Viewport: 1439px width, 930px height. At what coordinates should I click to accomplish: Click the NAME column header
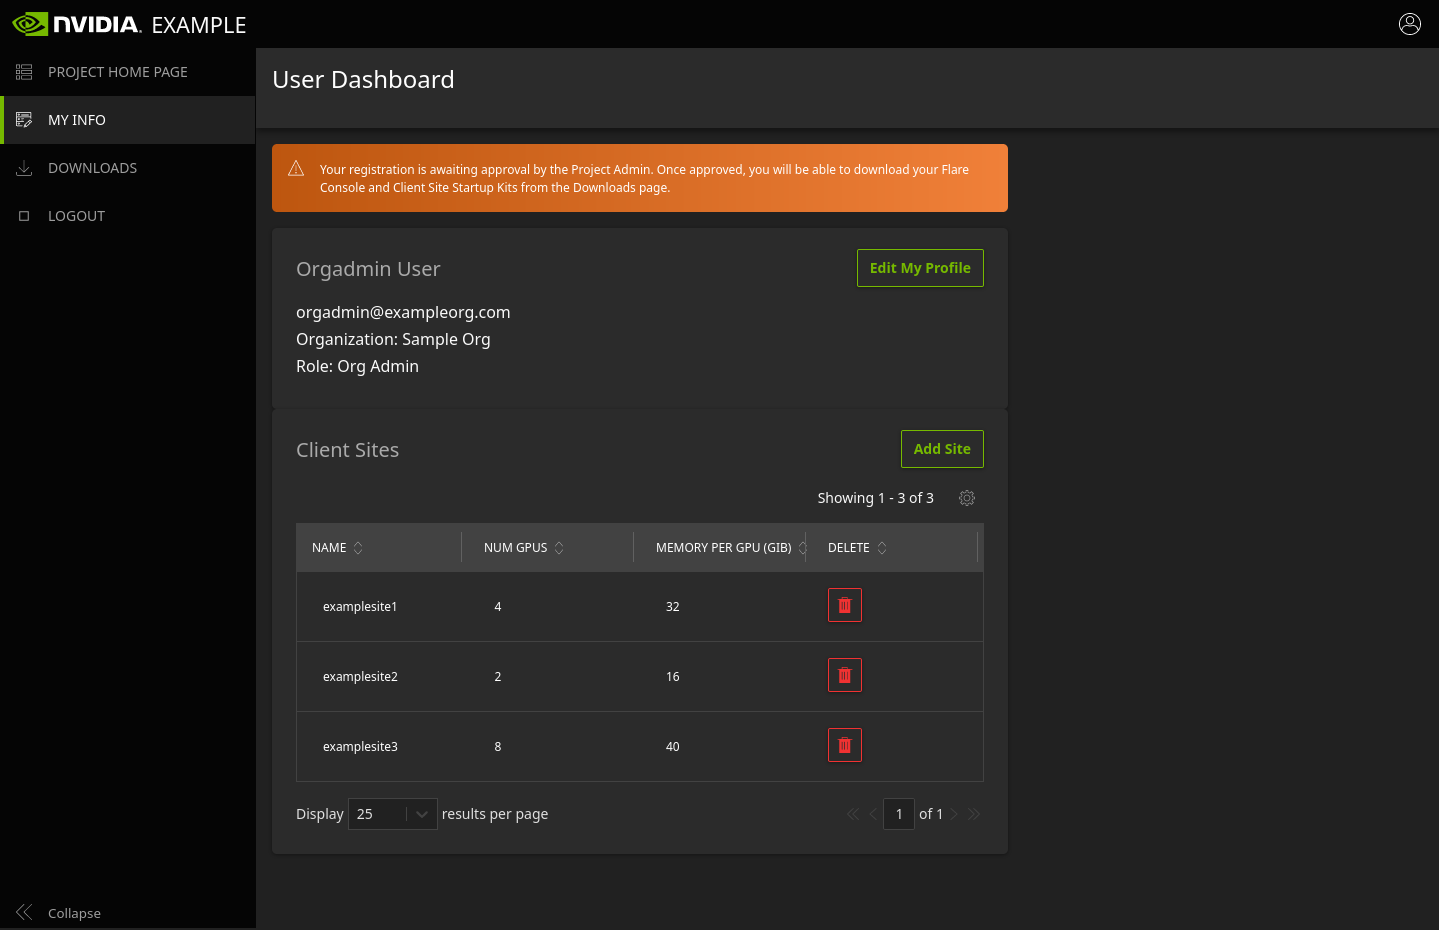click(329, 548)
